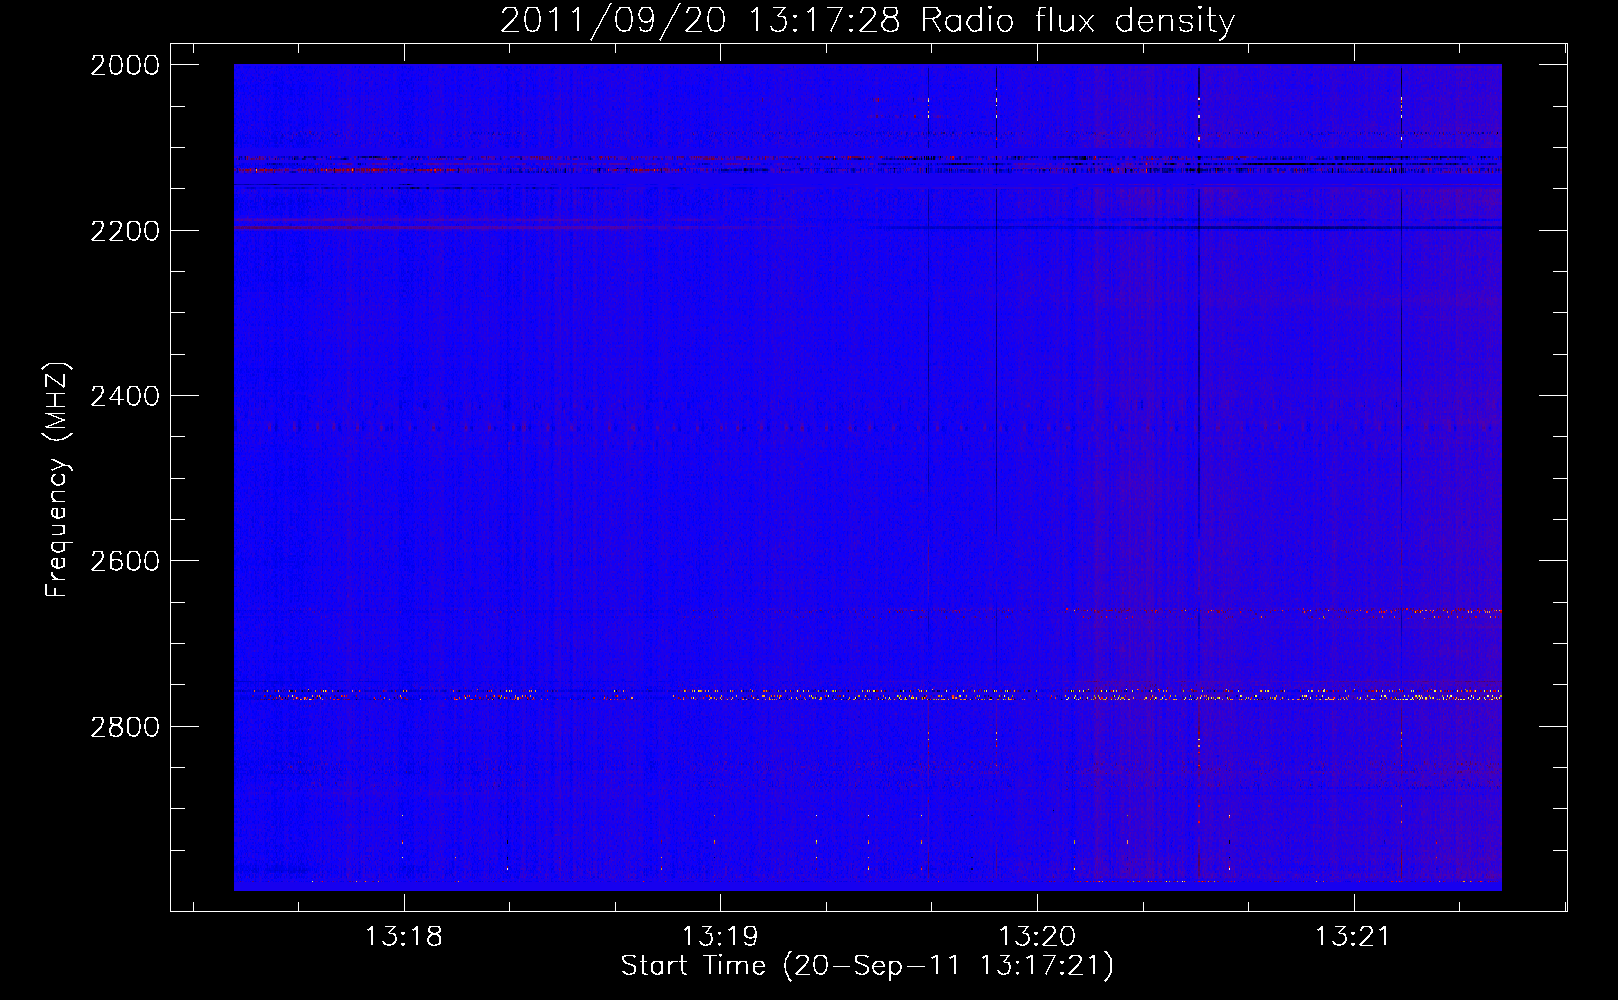Click the 13:20 time tick label

click(1037, 937)
